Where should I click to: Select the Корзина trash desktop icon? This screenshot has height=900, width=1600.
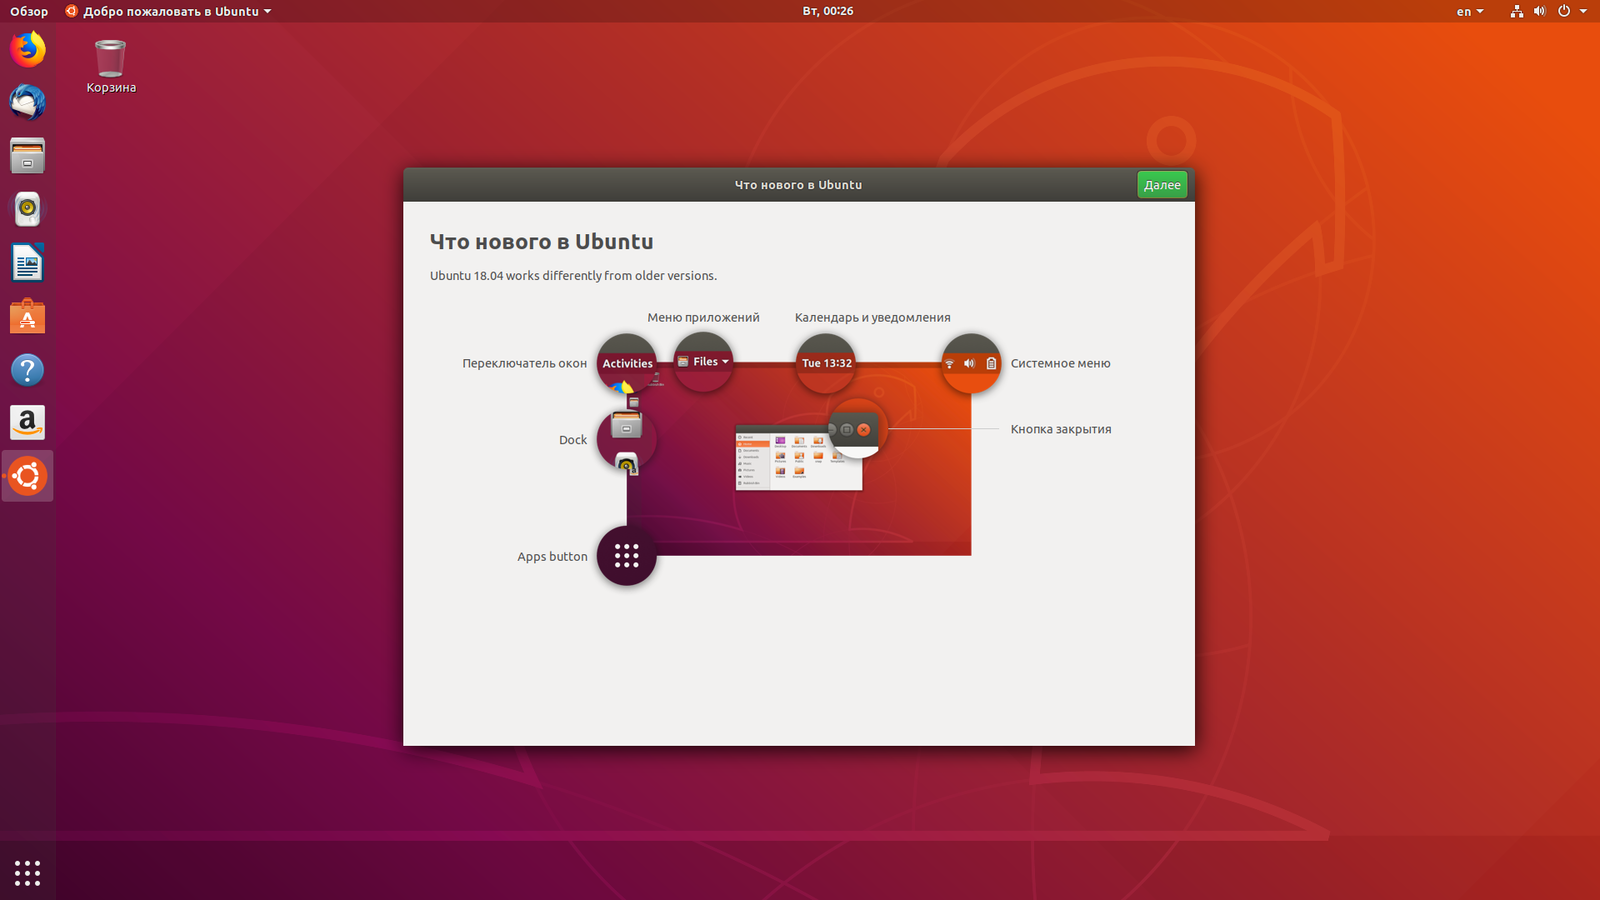[x=111, y=67]
